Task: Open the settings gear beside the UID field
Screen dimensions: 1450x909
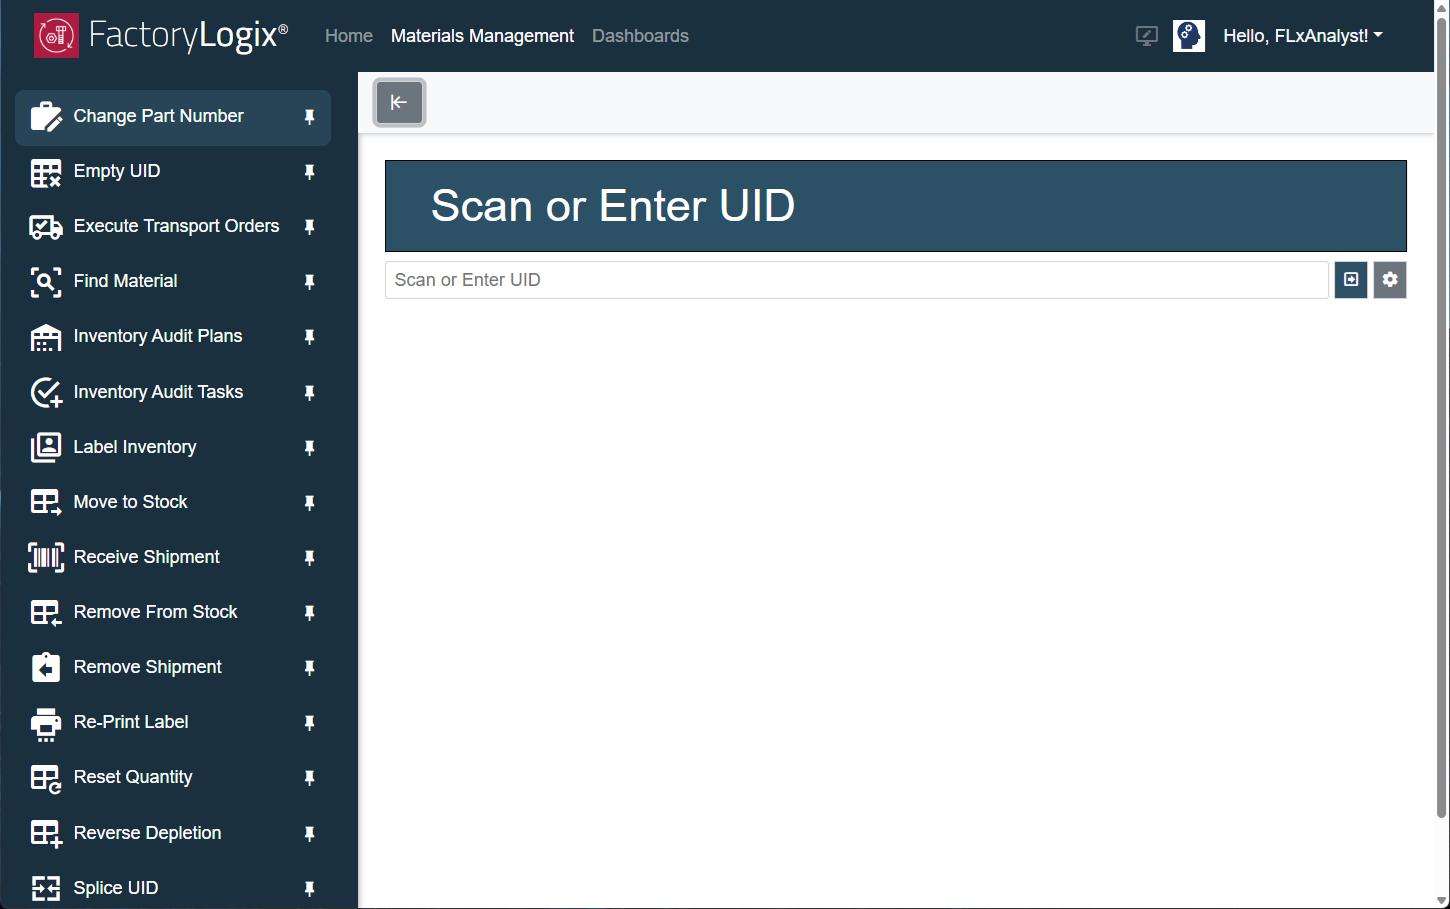Action: [x=1390, y=280]
